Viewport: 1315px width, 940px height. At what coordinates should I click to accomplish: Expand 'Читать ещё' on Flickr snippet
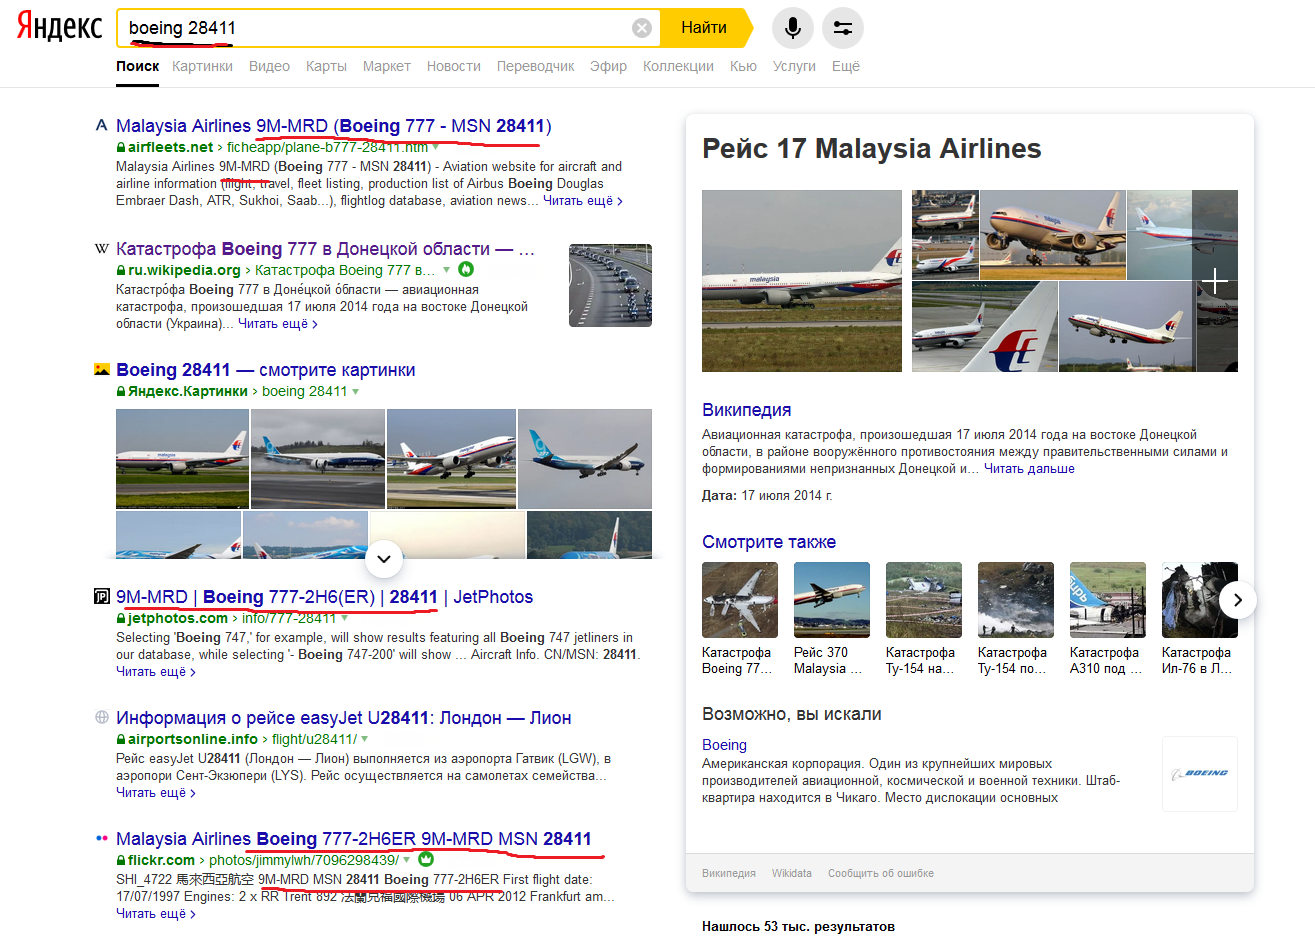(x=155, y=914)
